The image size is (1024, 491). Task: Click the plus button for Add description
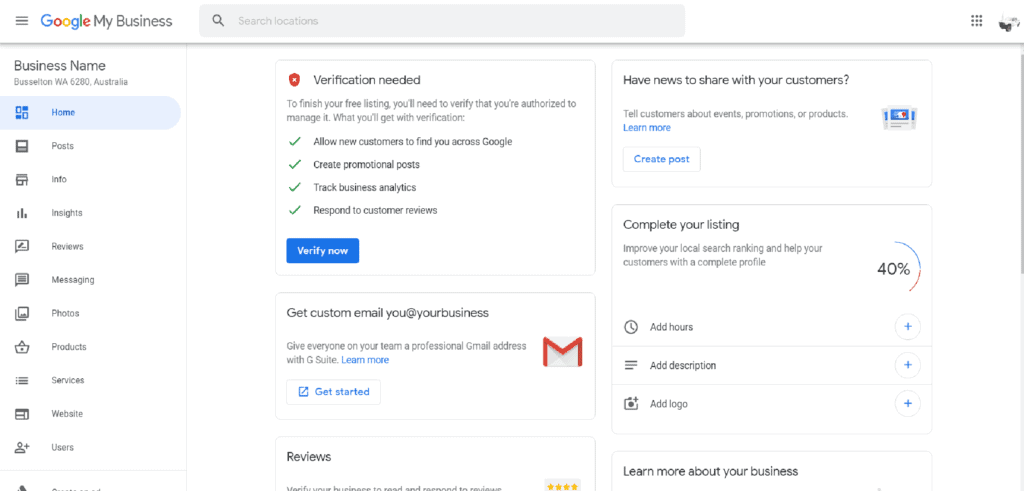point(908,365)
